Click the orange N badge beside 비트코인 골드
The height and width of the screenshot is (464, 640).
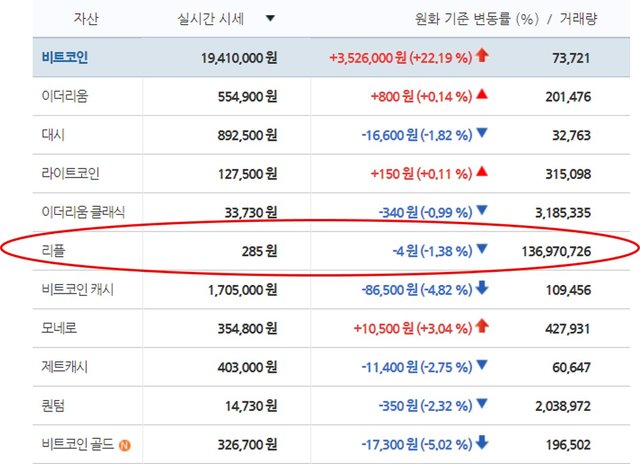click(125, 445)
